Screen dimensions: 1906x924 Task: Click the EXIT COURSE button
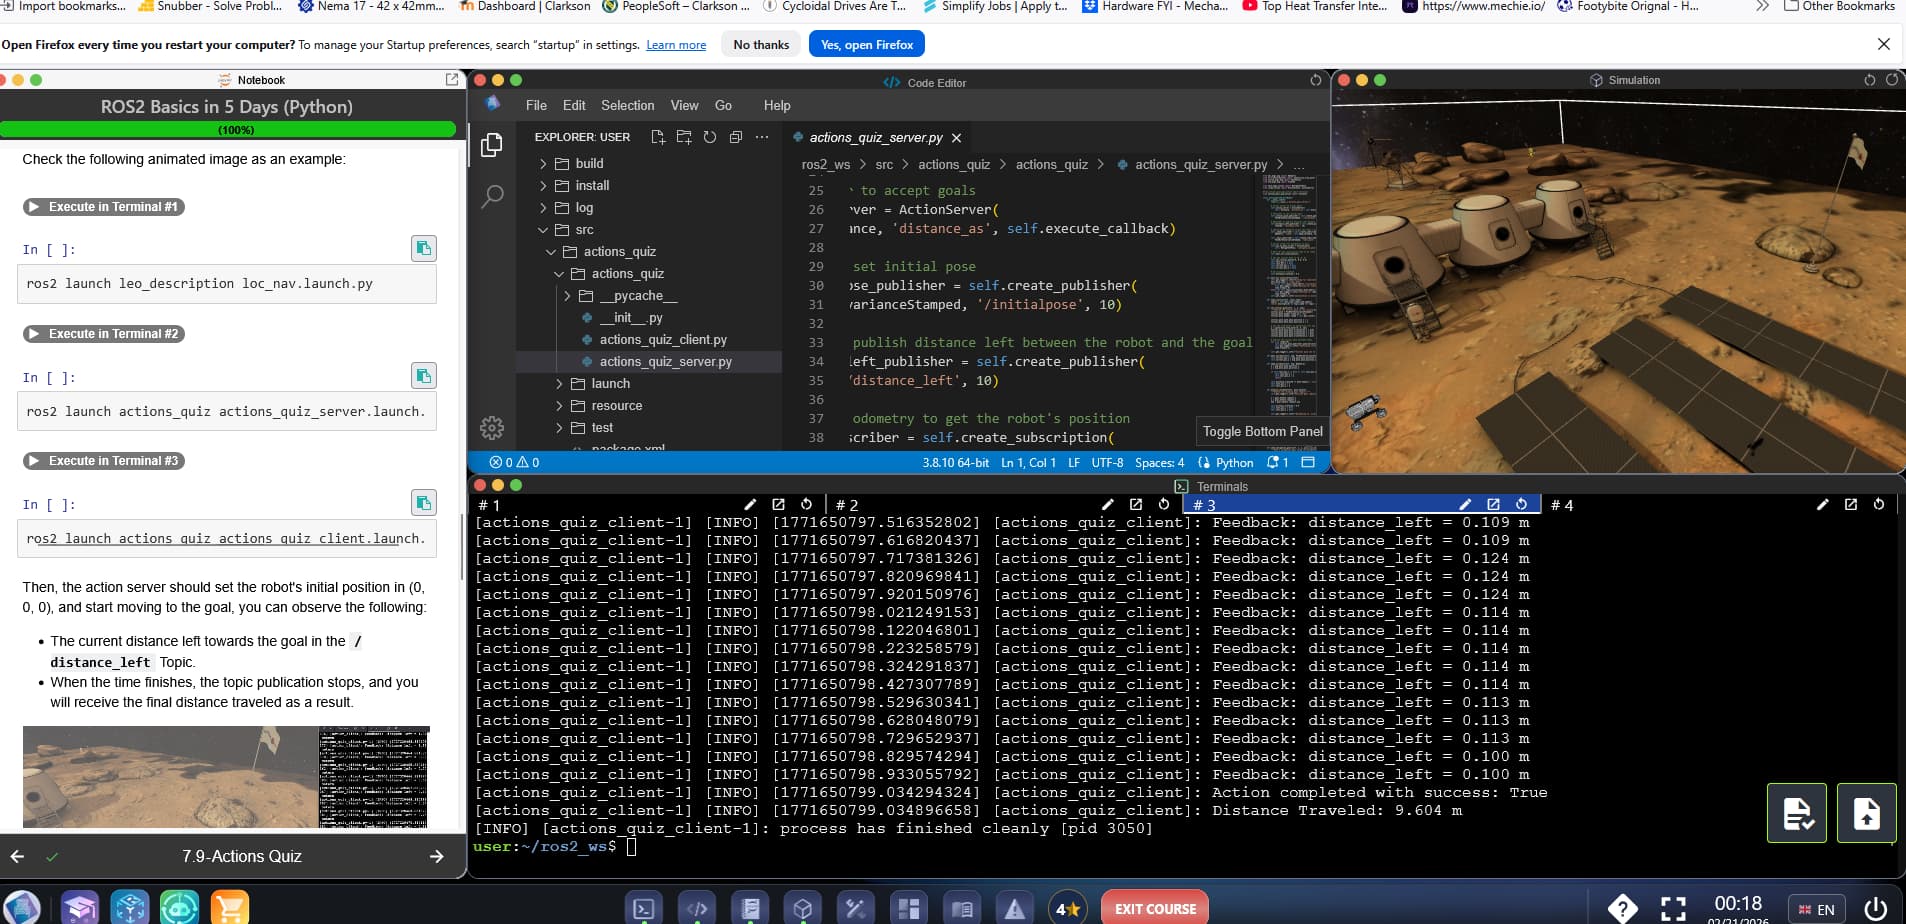click(1155, 908)
